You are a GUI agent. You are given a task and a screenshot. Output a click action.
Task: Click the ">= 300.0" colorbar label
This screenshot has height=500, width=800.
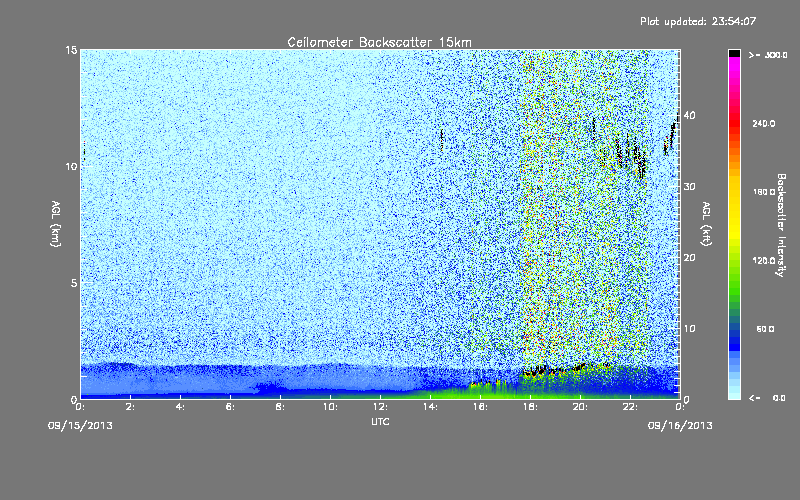coord(768,55)
